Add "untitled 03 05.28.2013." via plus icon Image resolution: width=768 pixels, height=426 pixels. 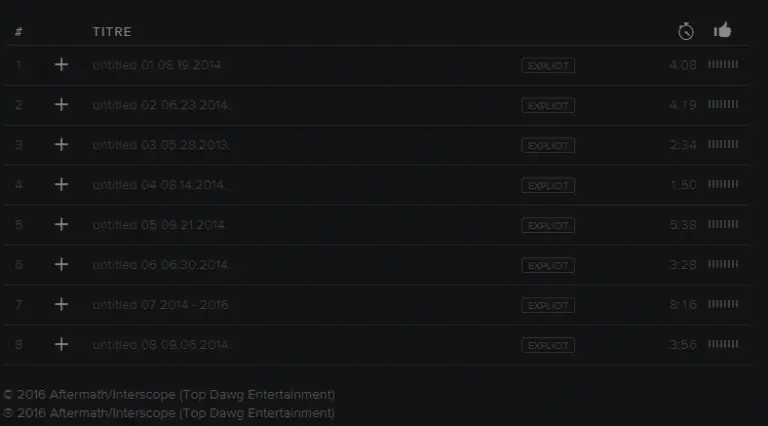pyautogui.click(x=61, y=145)
